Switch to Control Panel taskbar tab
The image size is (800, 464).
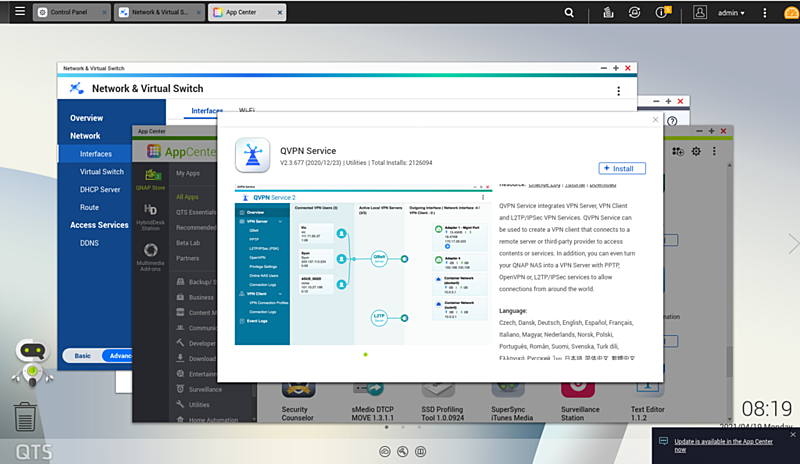pyautogui.click(x=71, y=12)
